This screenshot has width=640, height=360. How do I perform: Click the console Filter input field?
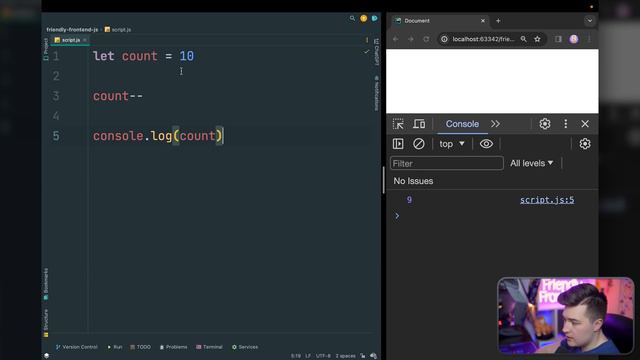tap(447, 163)
